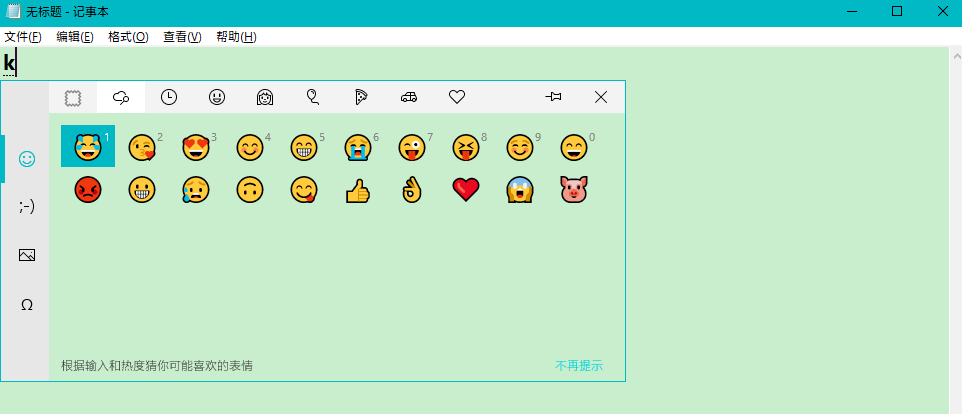962x414 pixels.
Task: Open the recently used emoji tab (clock)
Action: (169, 97)
